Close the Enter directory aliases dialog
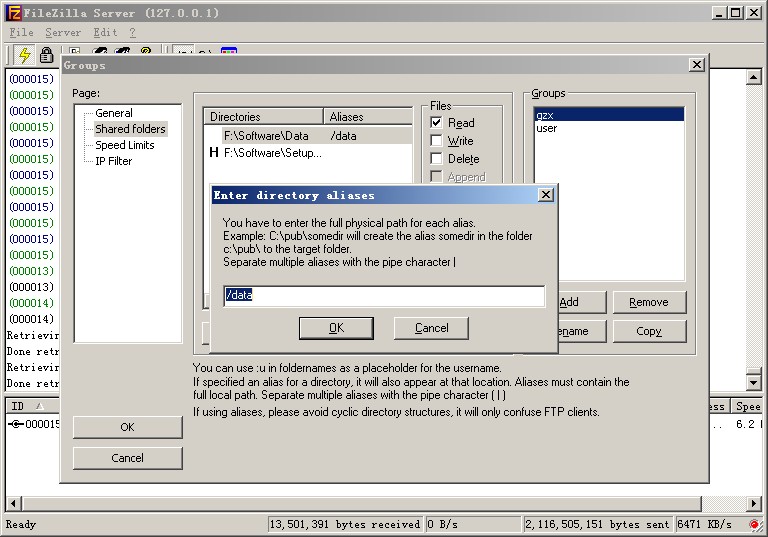Viewport: 768px width, 537px height. (x=546, y=195)
